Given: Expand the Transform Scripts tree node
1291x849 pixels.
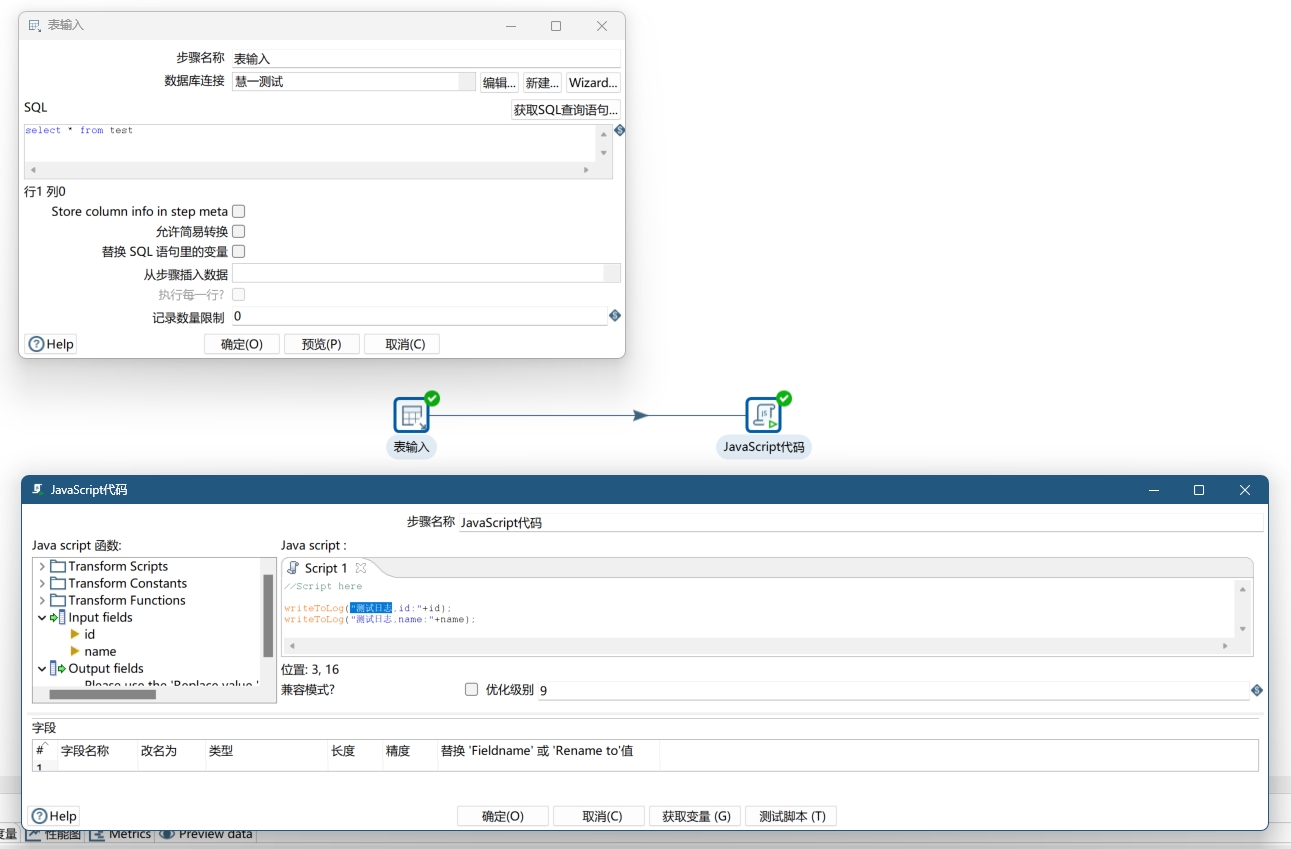Looking at the screenshot, I should pyautogui.click(x=42, y=567).
